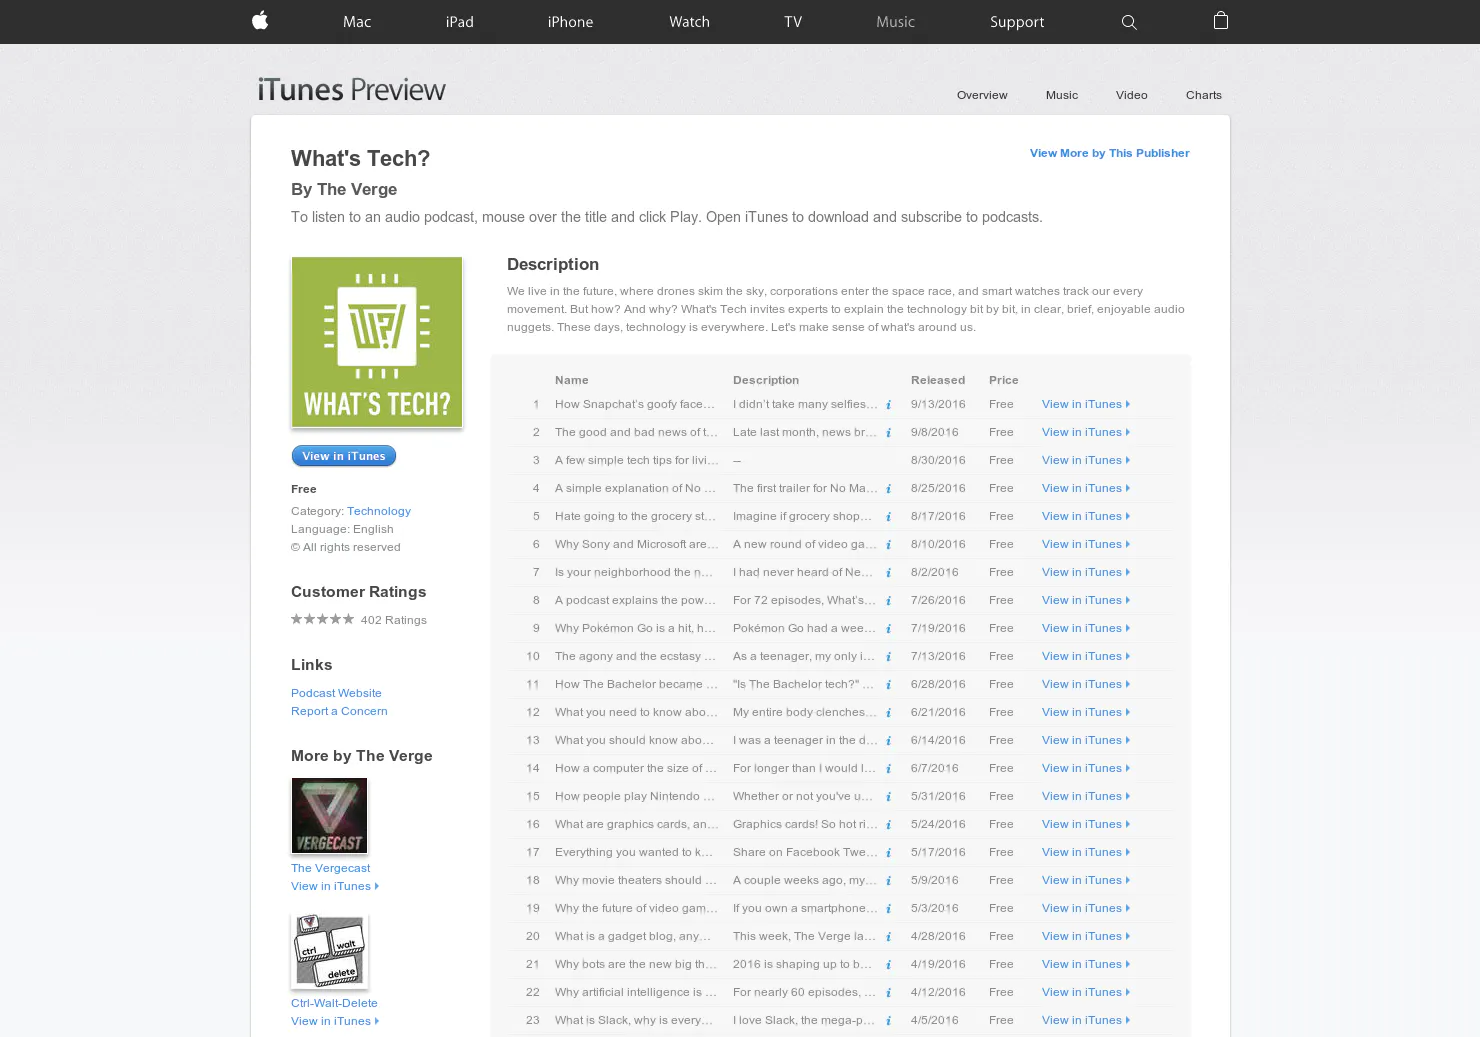Click info icon for How Snapchat's goofy face

(x=888, y=405)
